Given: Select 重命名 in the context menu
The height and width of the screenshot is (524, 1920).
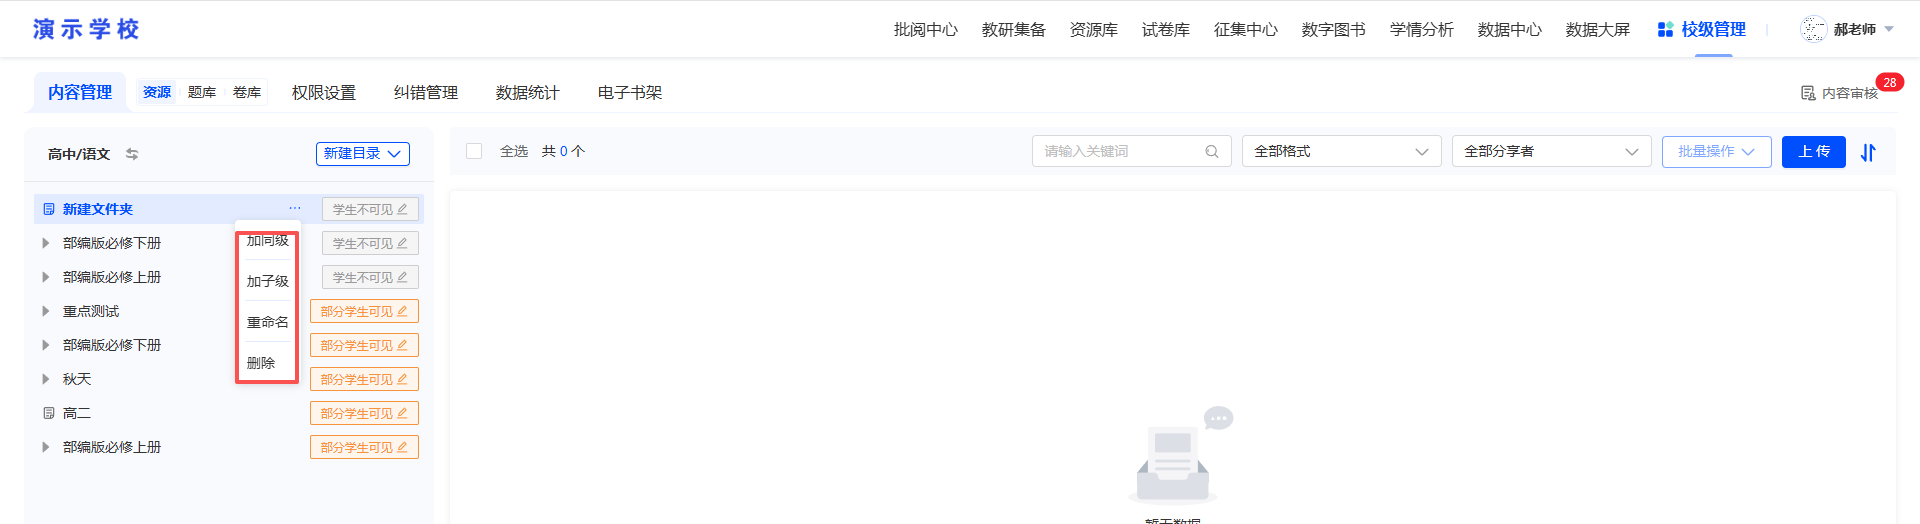Looking at the screenshot, I should (x=268, y=322).
